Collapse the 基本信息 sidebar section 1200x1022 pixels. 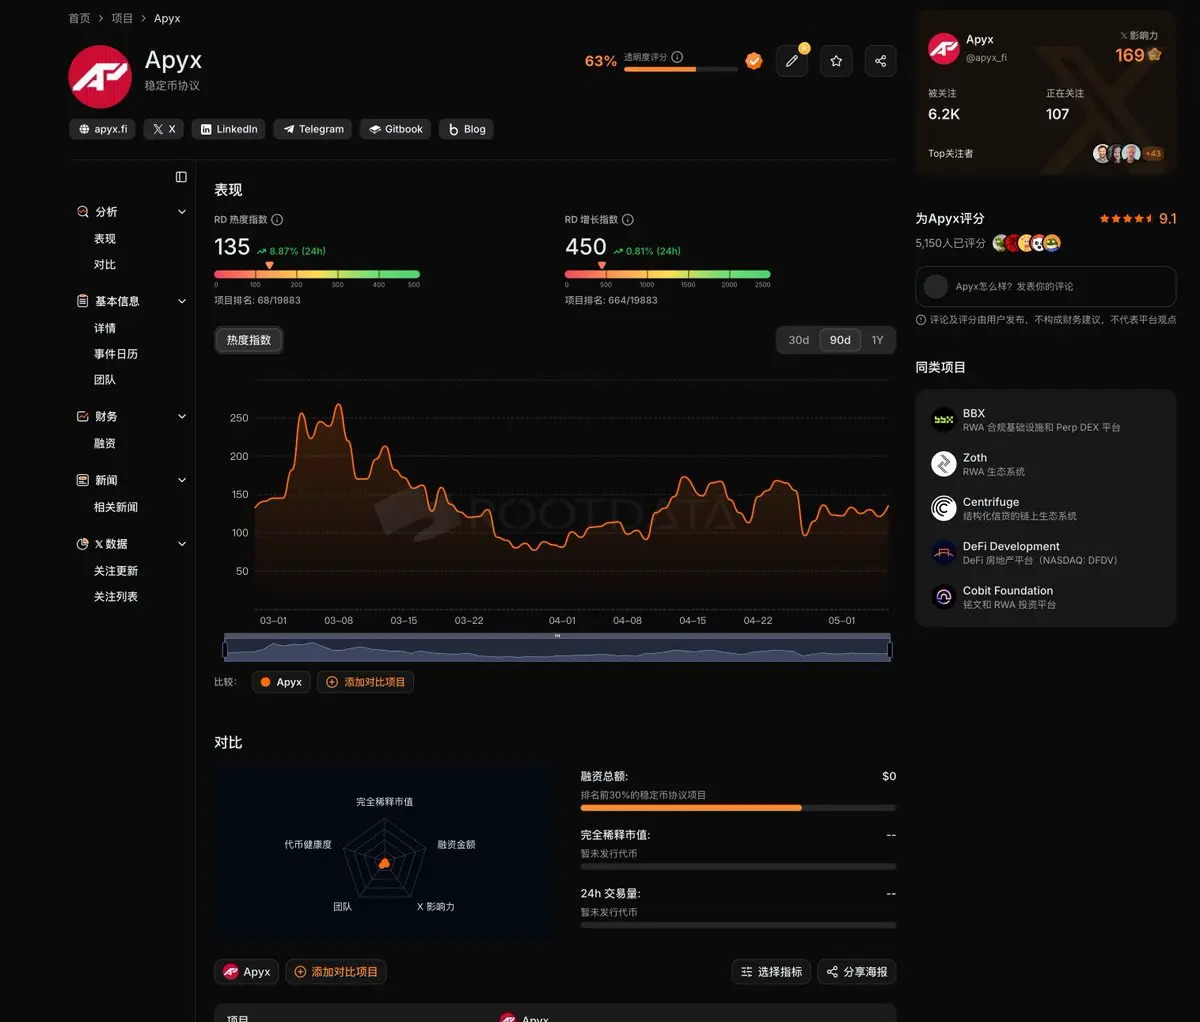(182, 301)
